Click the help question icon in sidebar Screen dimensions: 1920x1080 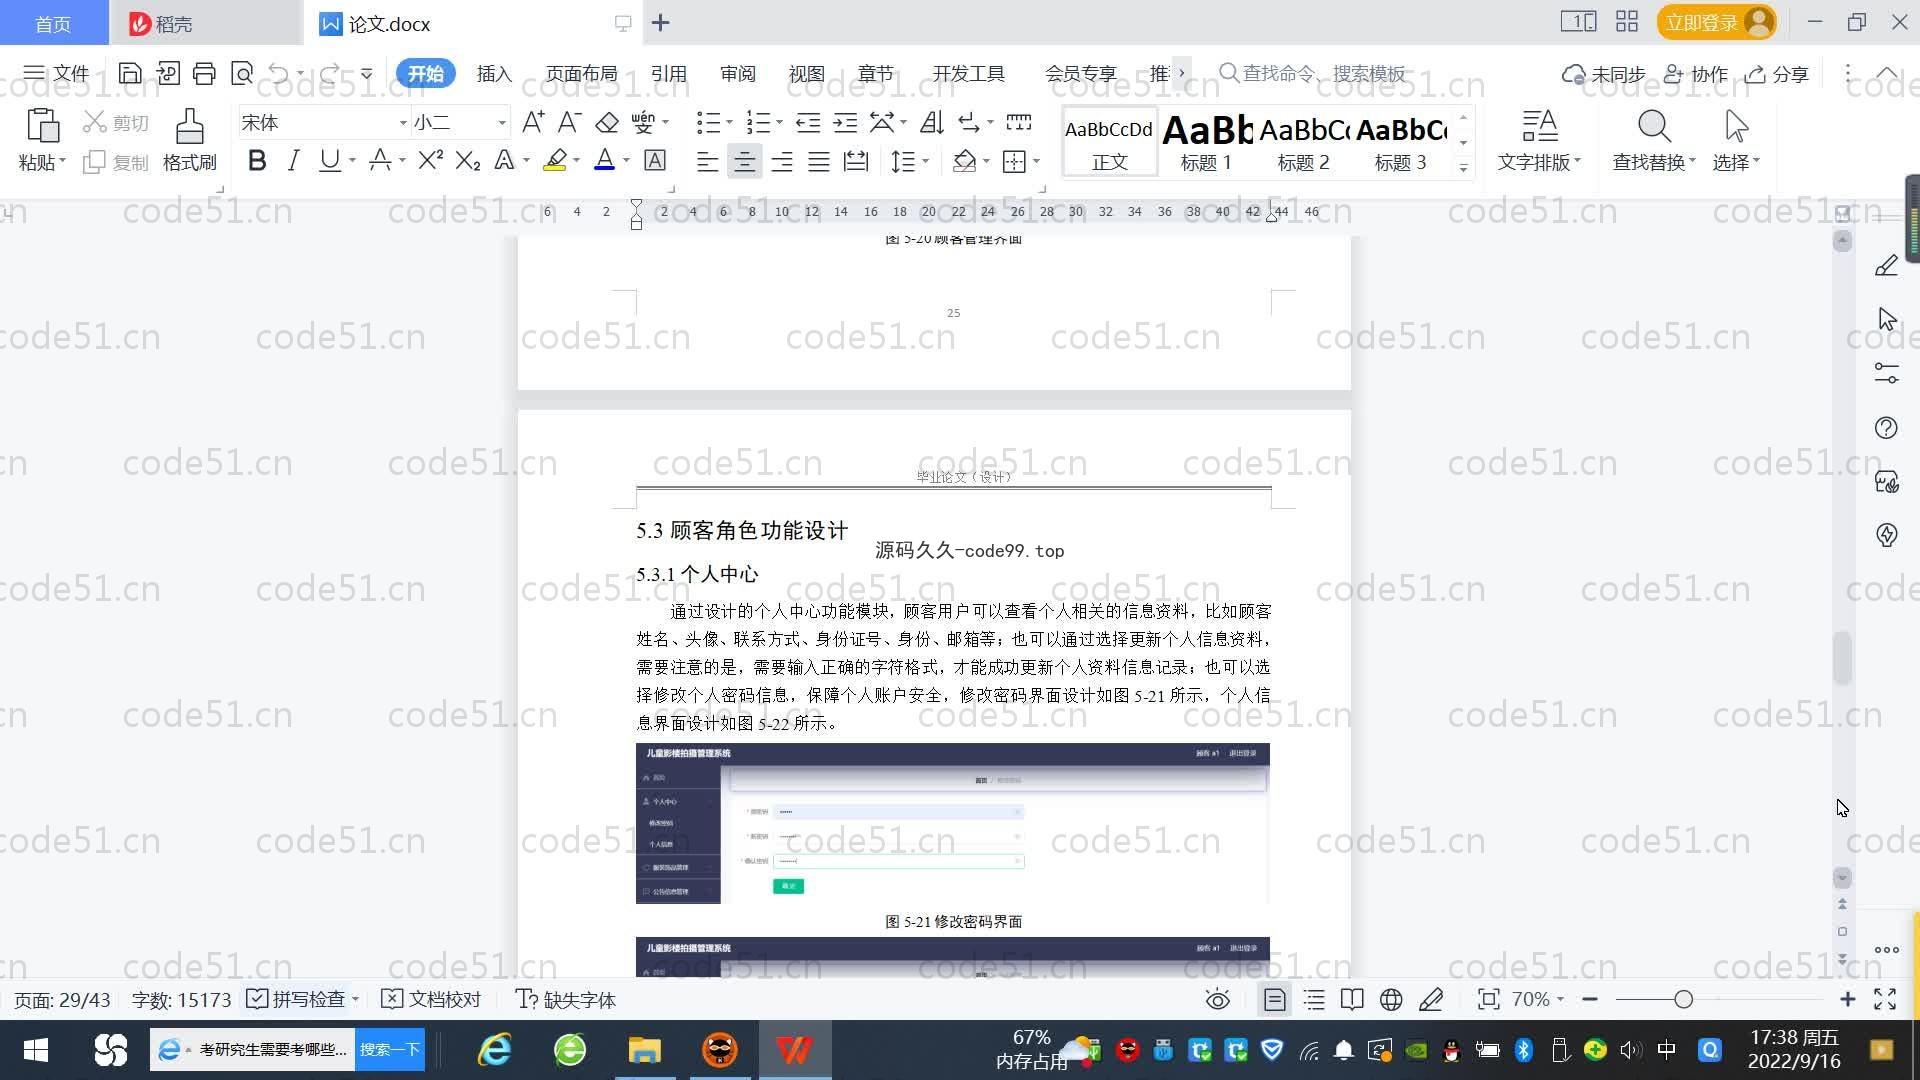(x=1886, y=428)
